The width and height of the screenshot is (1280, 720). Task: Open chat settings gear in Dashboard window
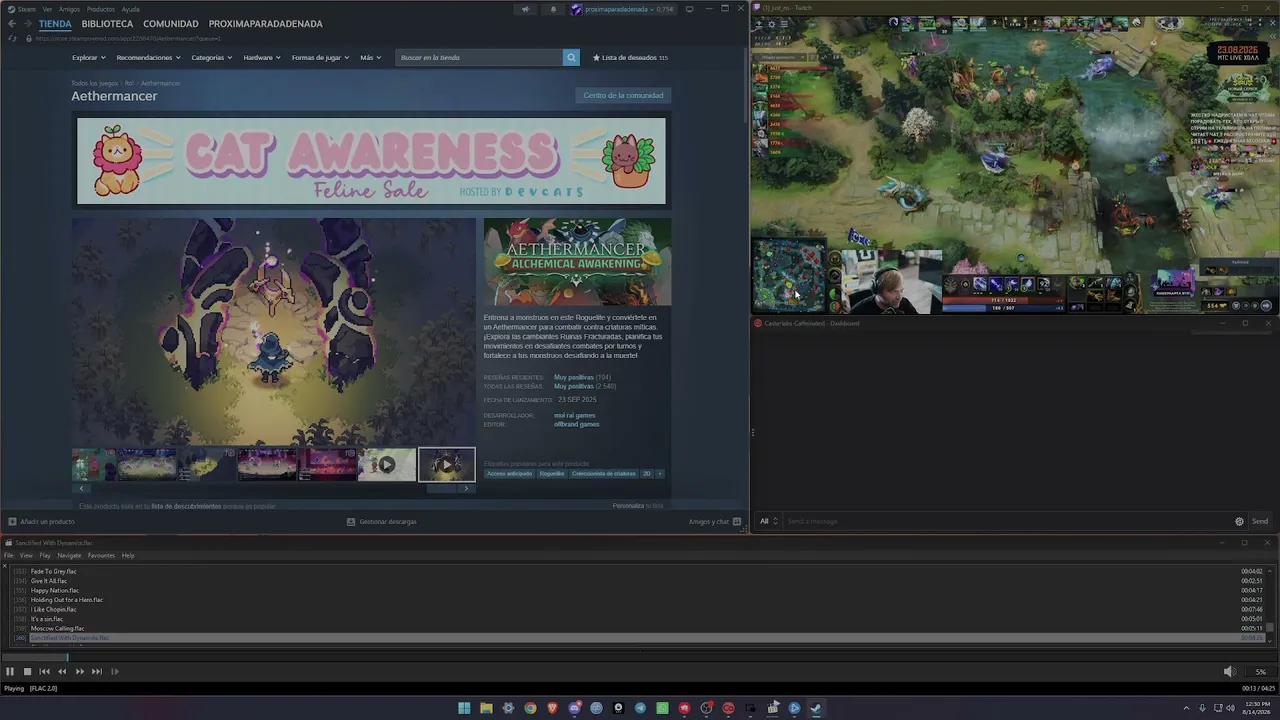coord(1239,521)
